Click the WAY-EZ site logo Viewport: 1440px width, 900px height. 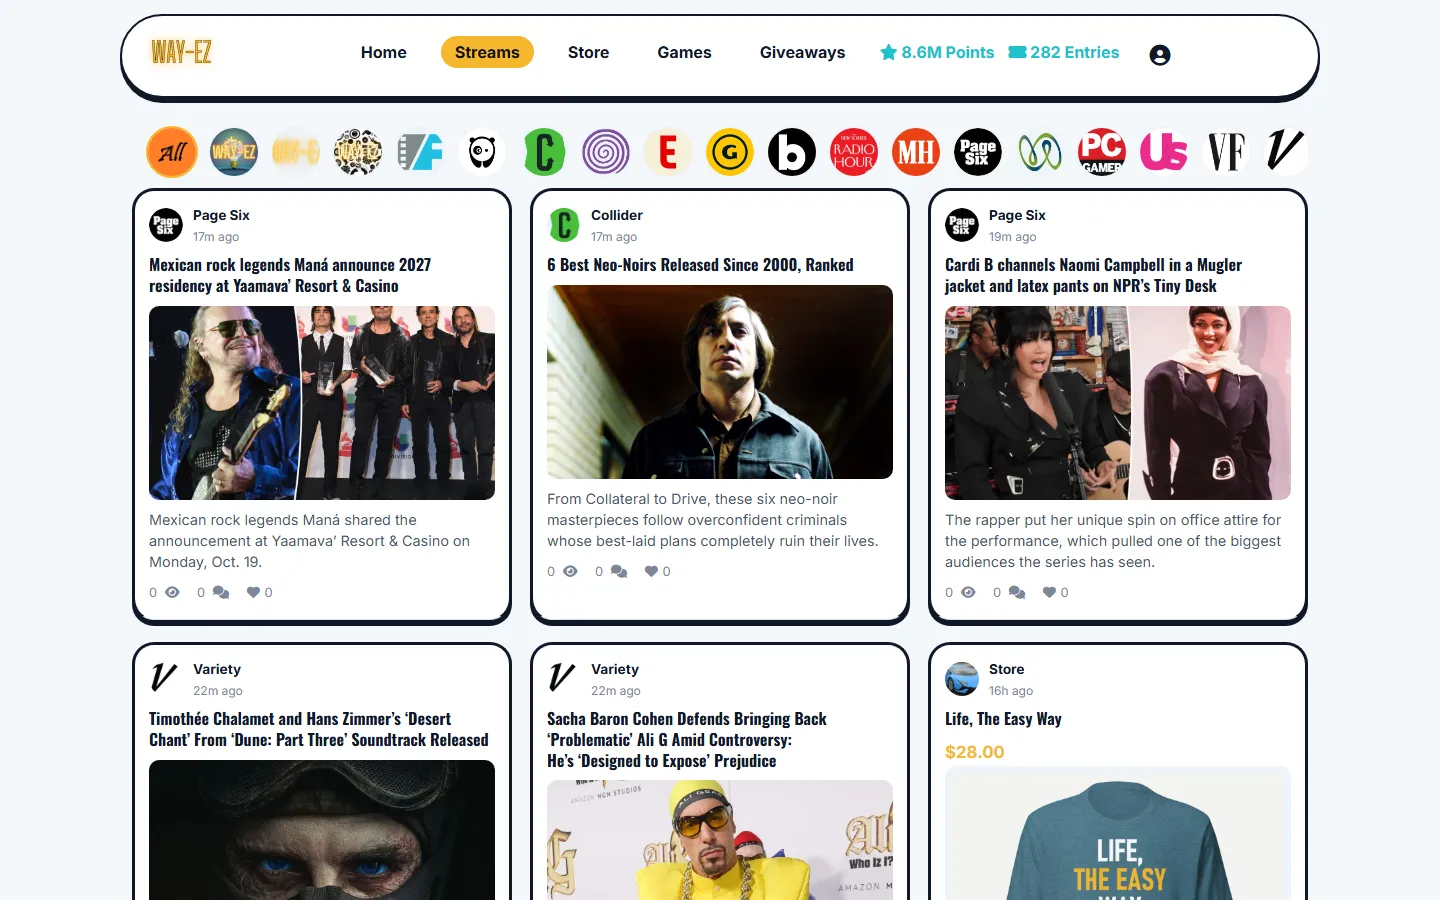pos(181,52)
